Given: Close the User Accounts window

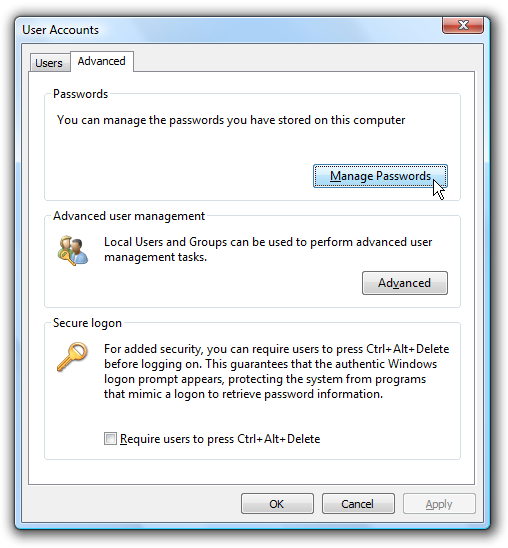Looking at the screenshot, I should click(x=463, y=25).
